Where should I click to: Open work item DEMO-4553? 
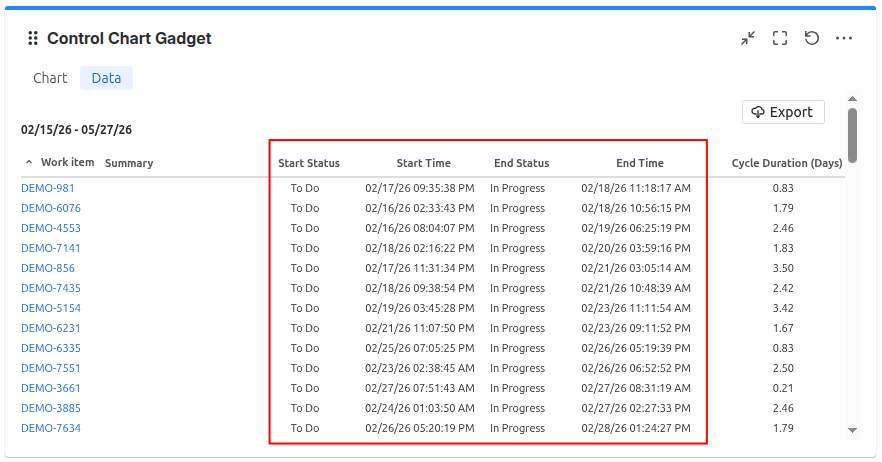[x=51, y=228]
